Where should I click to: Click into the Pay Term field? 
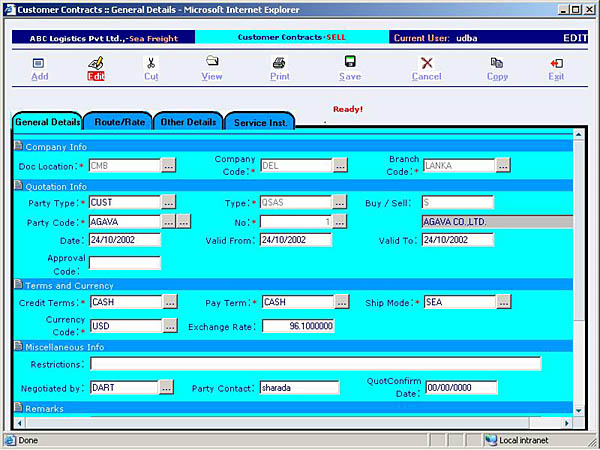point(298,302)
